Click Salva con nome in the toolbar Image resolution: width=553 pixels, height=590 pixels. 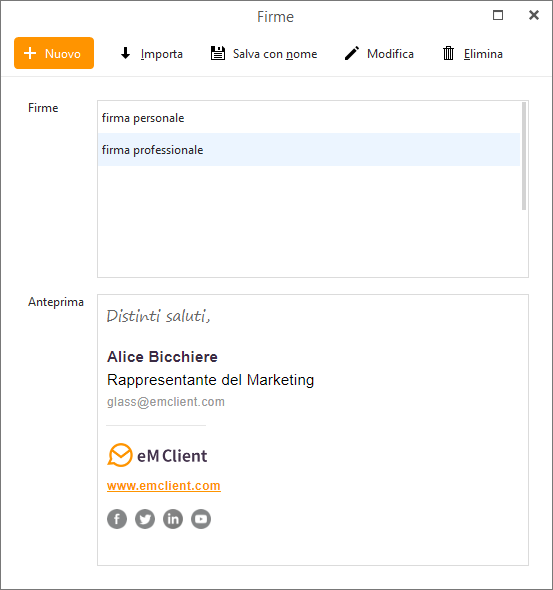click(x=264, y=54)
